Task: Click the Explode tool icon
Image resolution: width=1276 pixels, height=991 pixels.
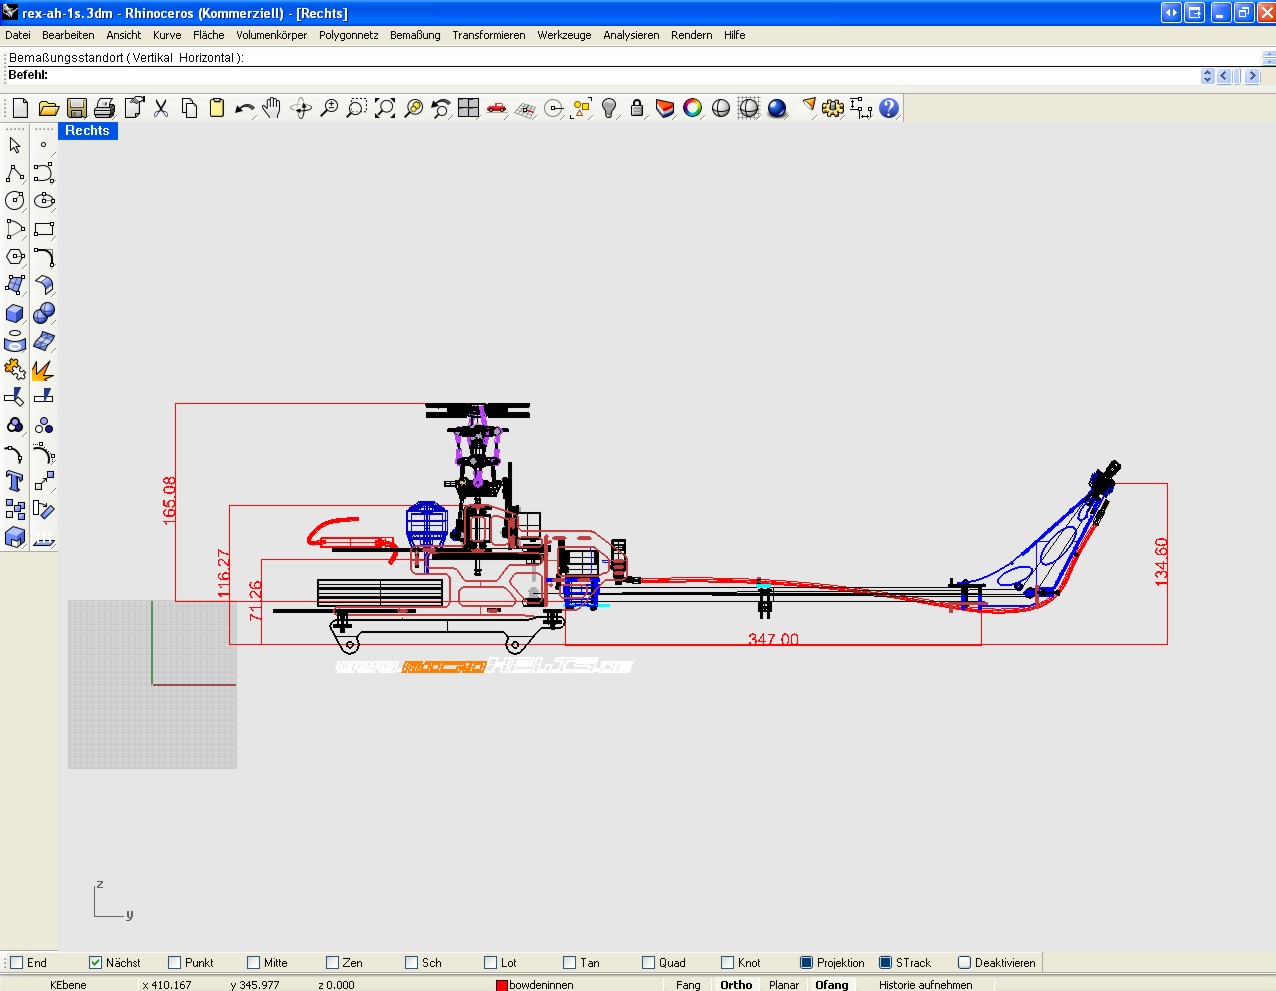Action: [x=43, y=370]
